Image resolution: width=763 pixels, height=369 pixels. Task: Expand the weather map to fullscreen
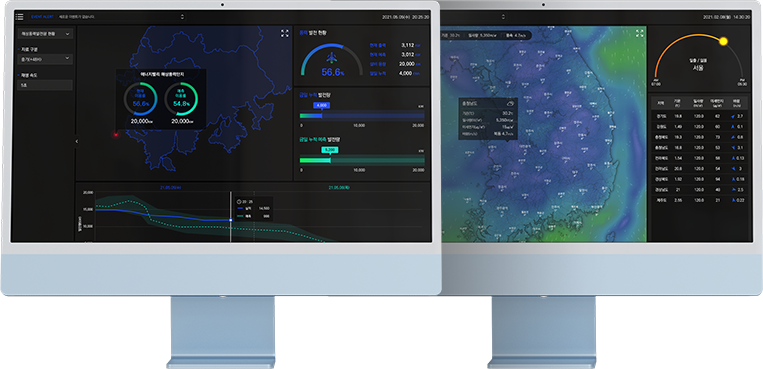[x=640, y=33]
